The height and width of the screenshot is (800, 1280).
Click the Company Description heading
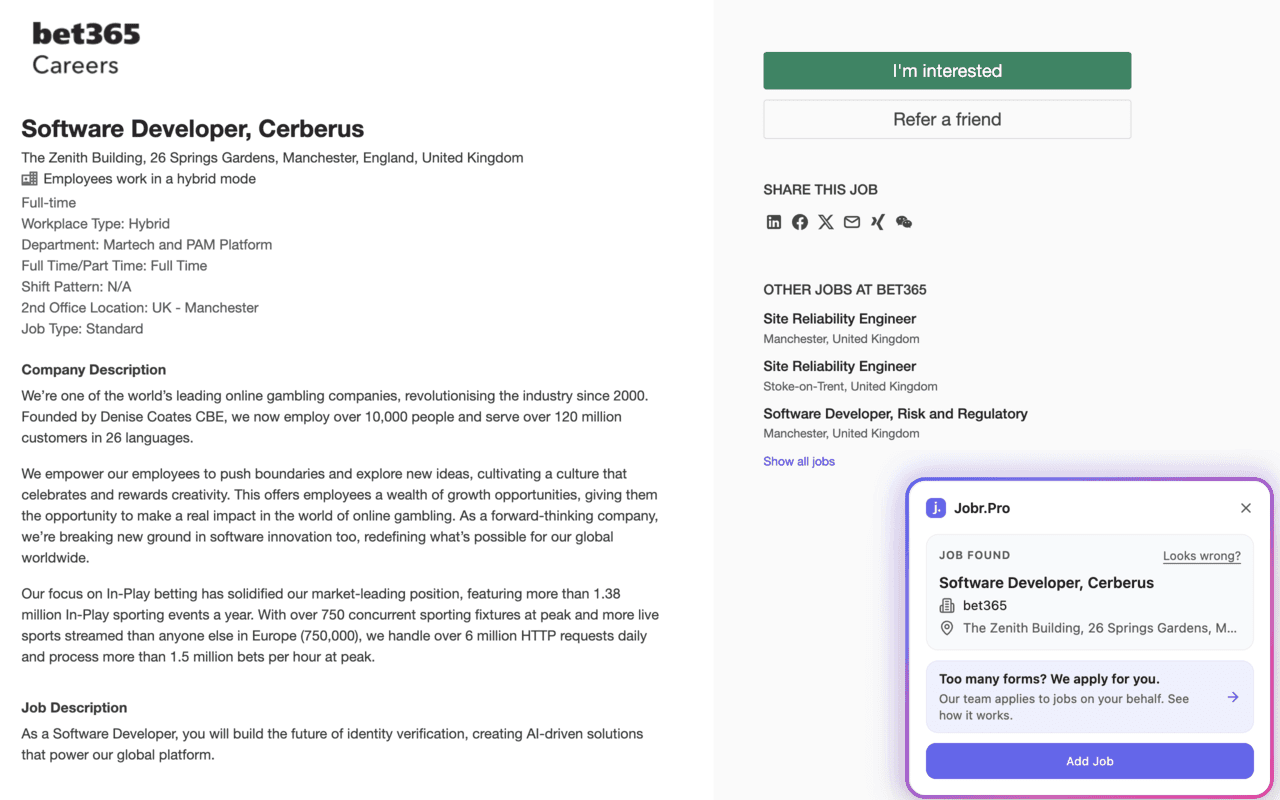[x=94, y=370]
